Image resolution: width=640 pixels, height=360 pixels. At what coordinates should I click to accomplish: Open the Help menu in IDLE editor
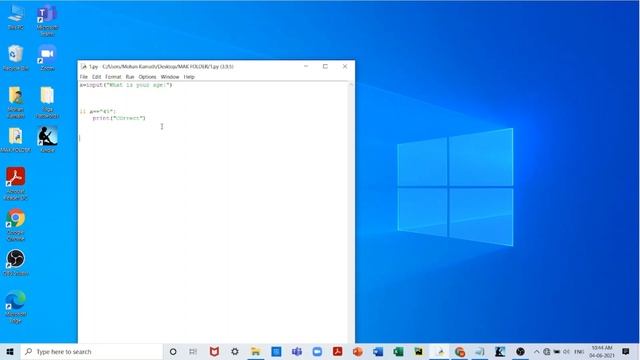[x=189, y=77]
